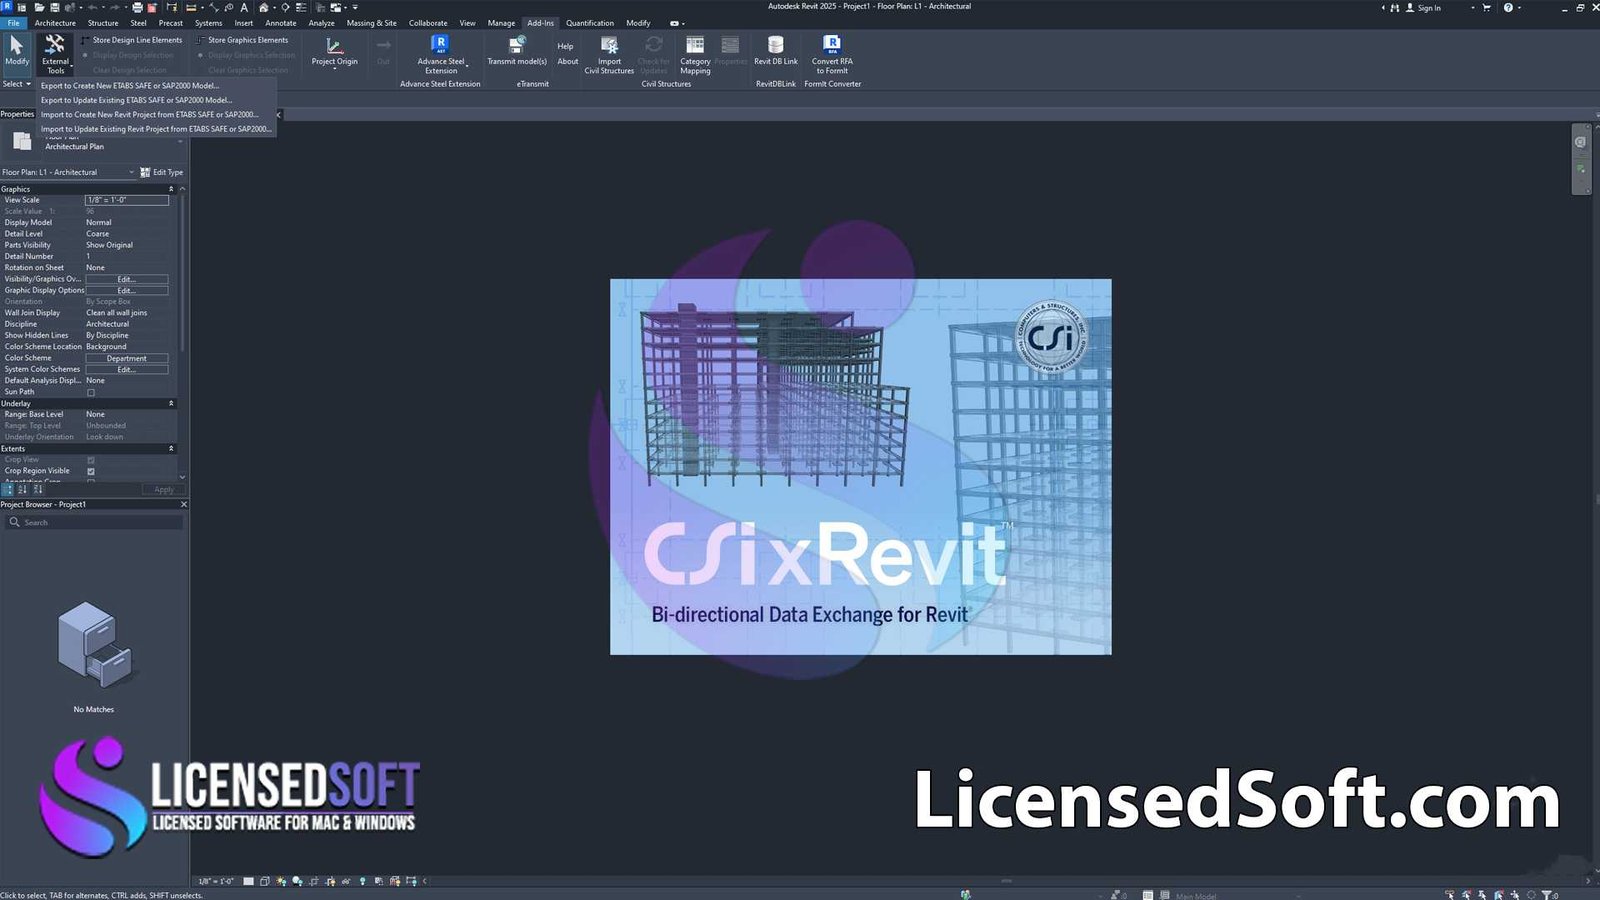Collapse the Underlay properties section

click(171, 403)
